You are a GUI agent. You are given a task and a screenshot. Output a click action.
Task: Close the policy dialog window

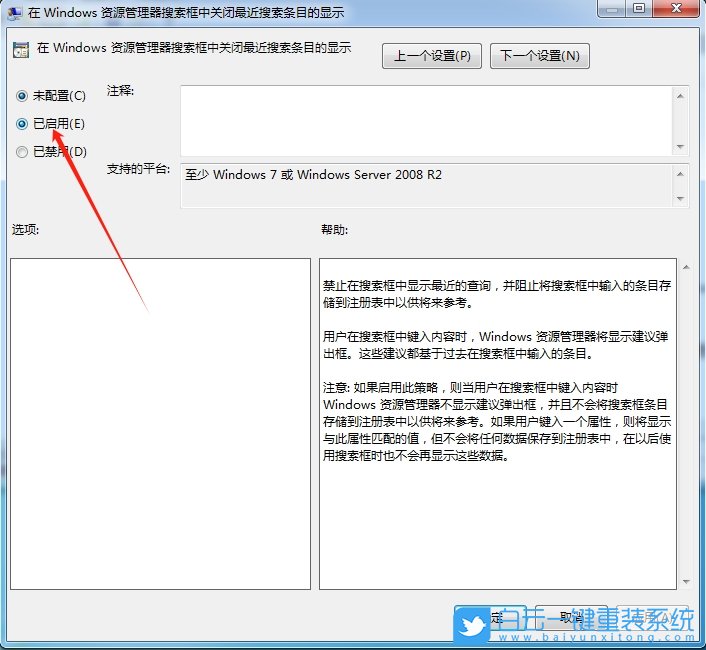coord(676,8)
